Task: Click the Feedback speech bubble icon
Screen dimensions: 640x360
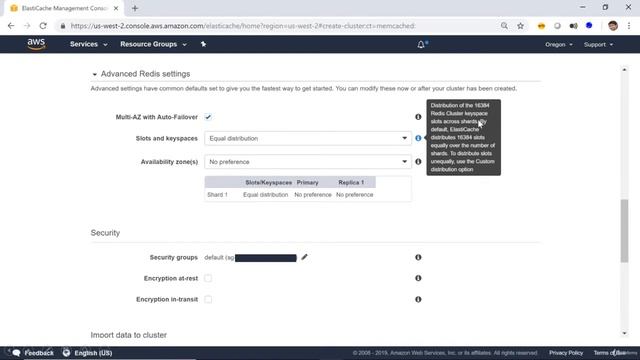Action: click(x=16, y=353)
